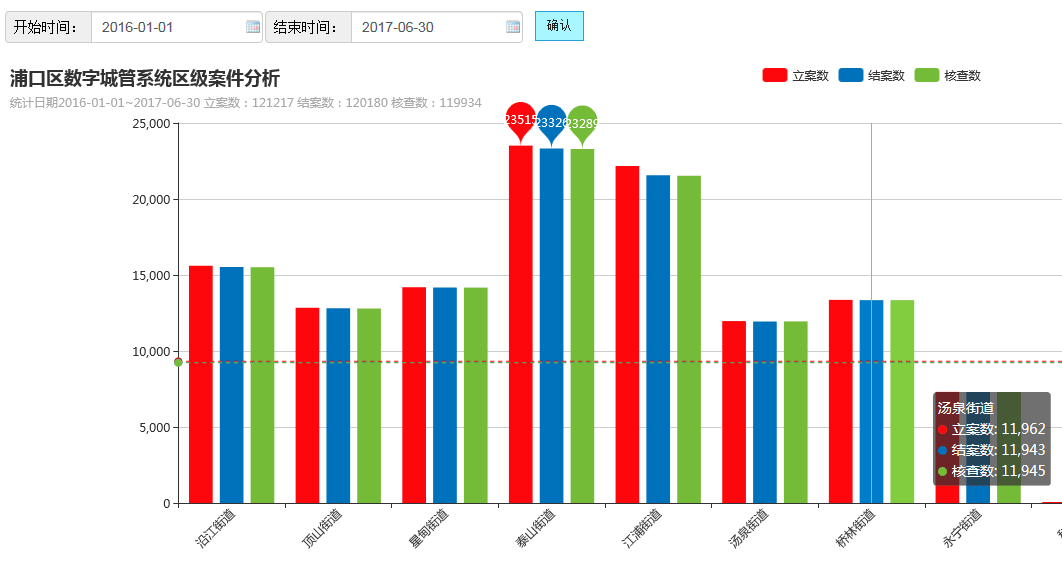This screenshot has height=571, width=1062.
Task: Click the 开始时间 date field showing 2016-01-01
Action: click(x=166, y=27)
